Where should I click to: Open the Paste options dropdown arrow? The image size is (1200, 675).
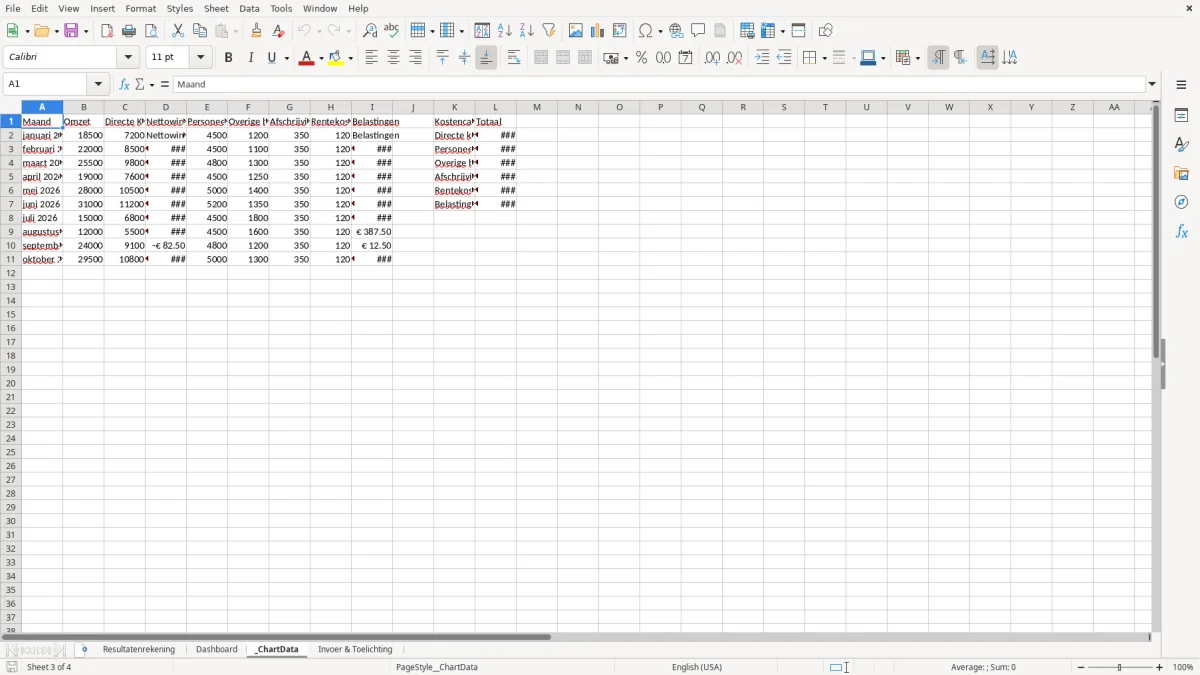coord(237,31)
